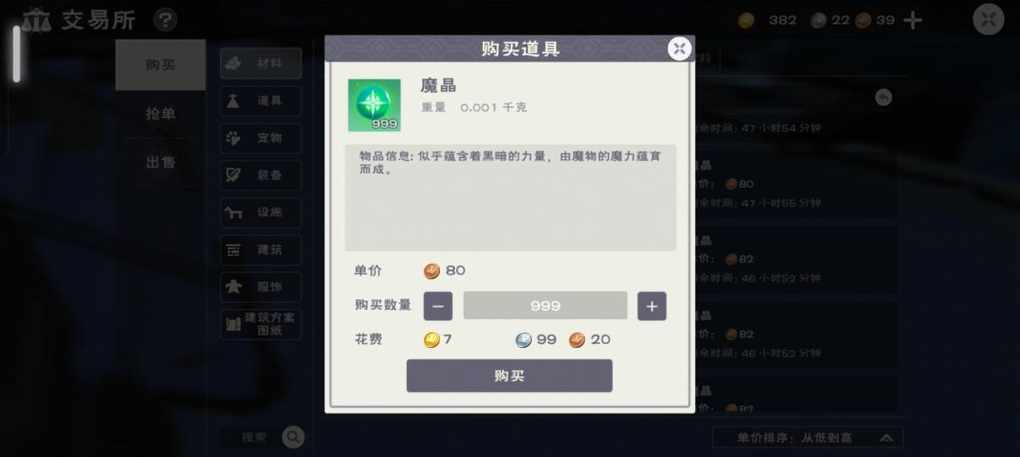Screen dimensions: 1020x457
Task: Expand the 单价排序 sort dropdown
Action: (x=807, y=437)
